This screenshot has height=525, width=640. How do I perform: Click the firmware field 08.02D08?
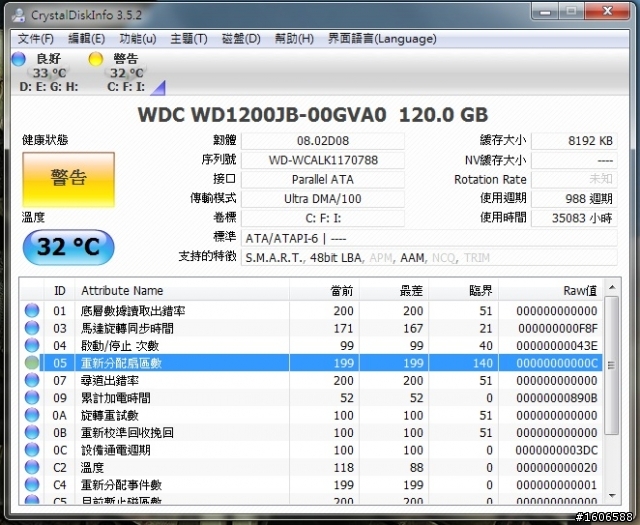pos(323,141)
